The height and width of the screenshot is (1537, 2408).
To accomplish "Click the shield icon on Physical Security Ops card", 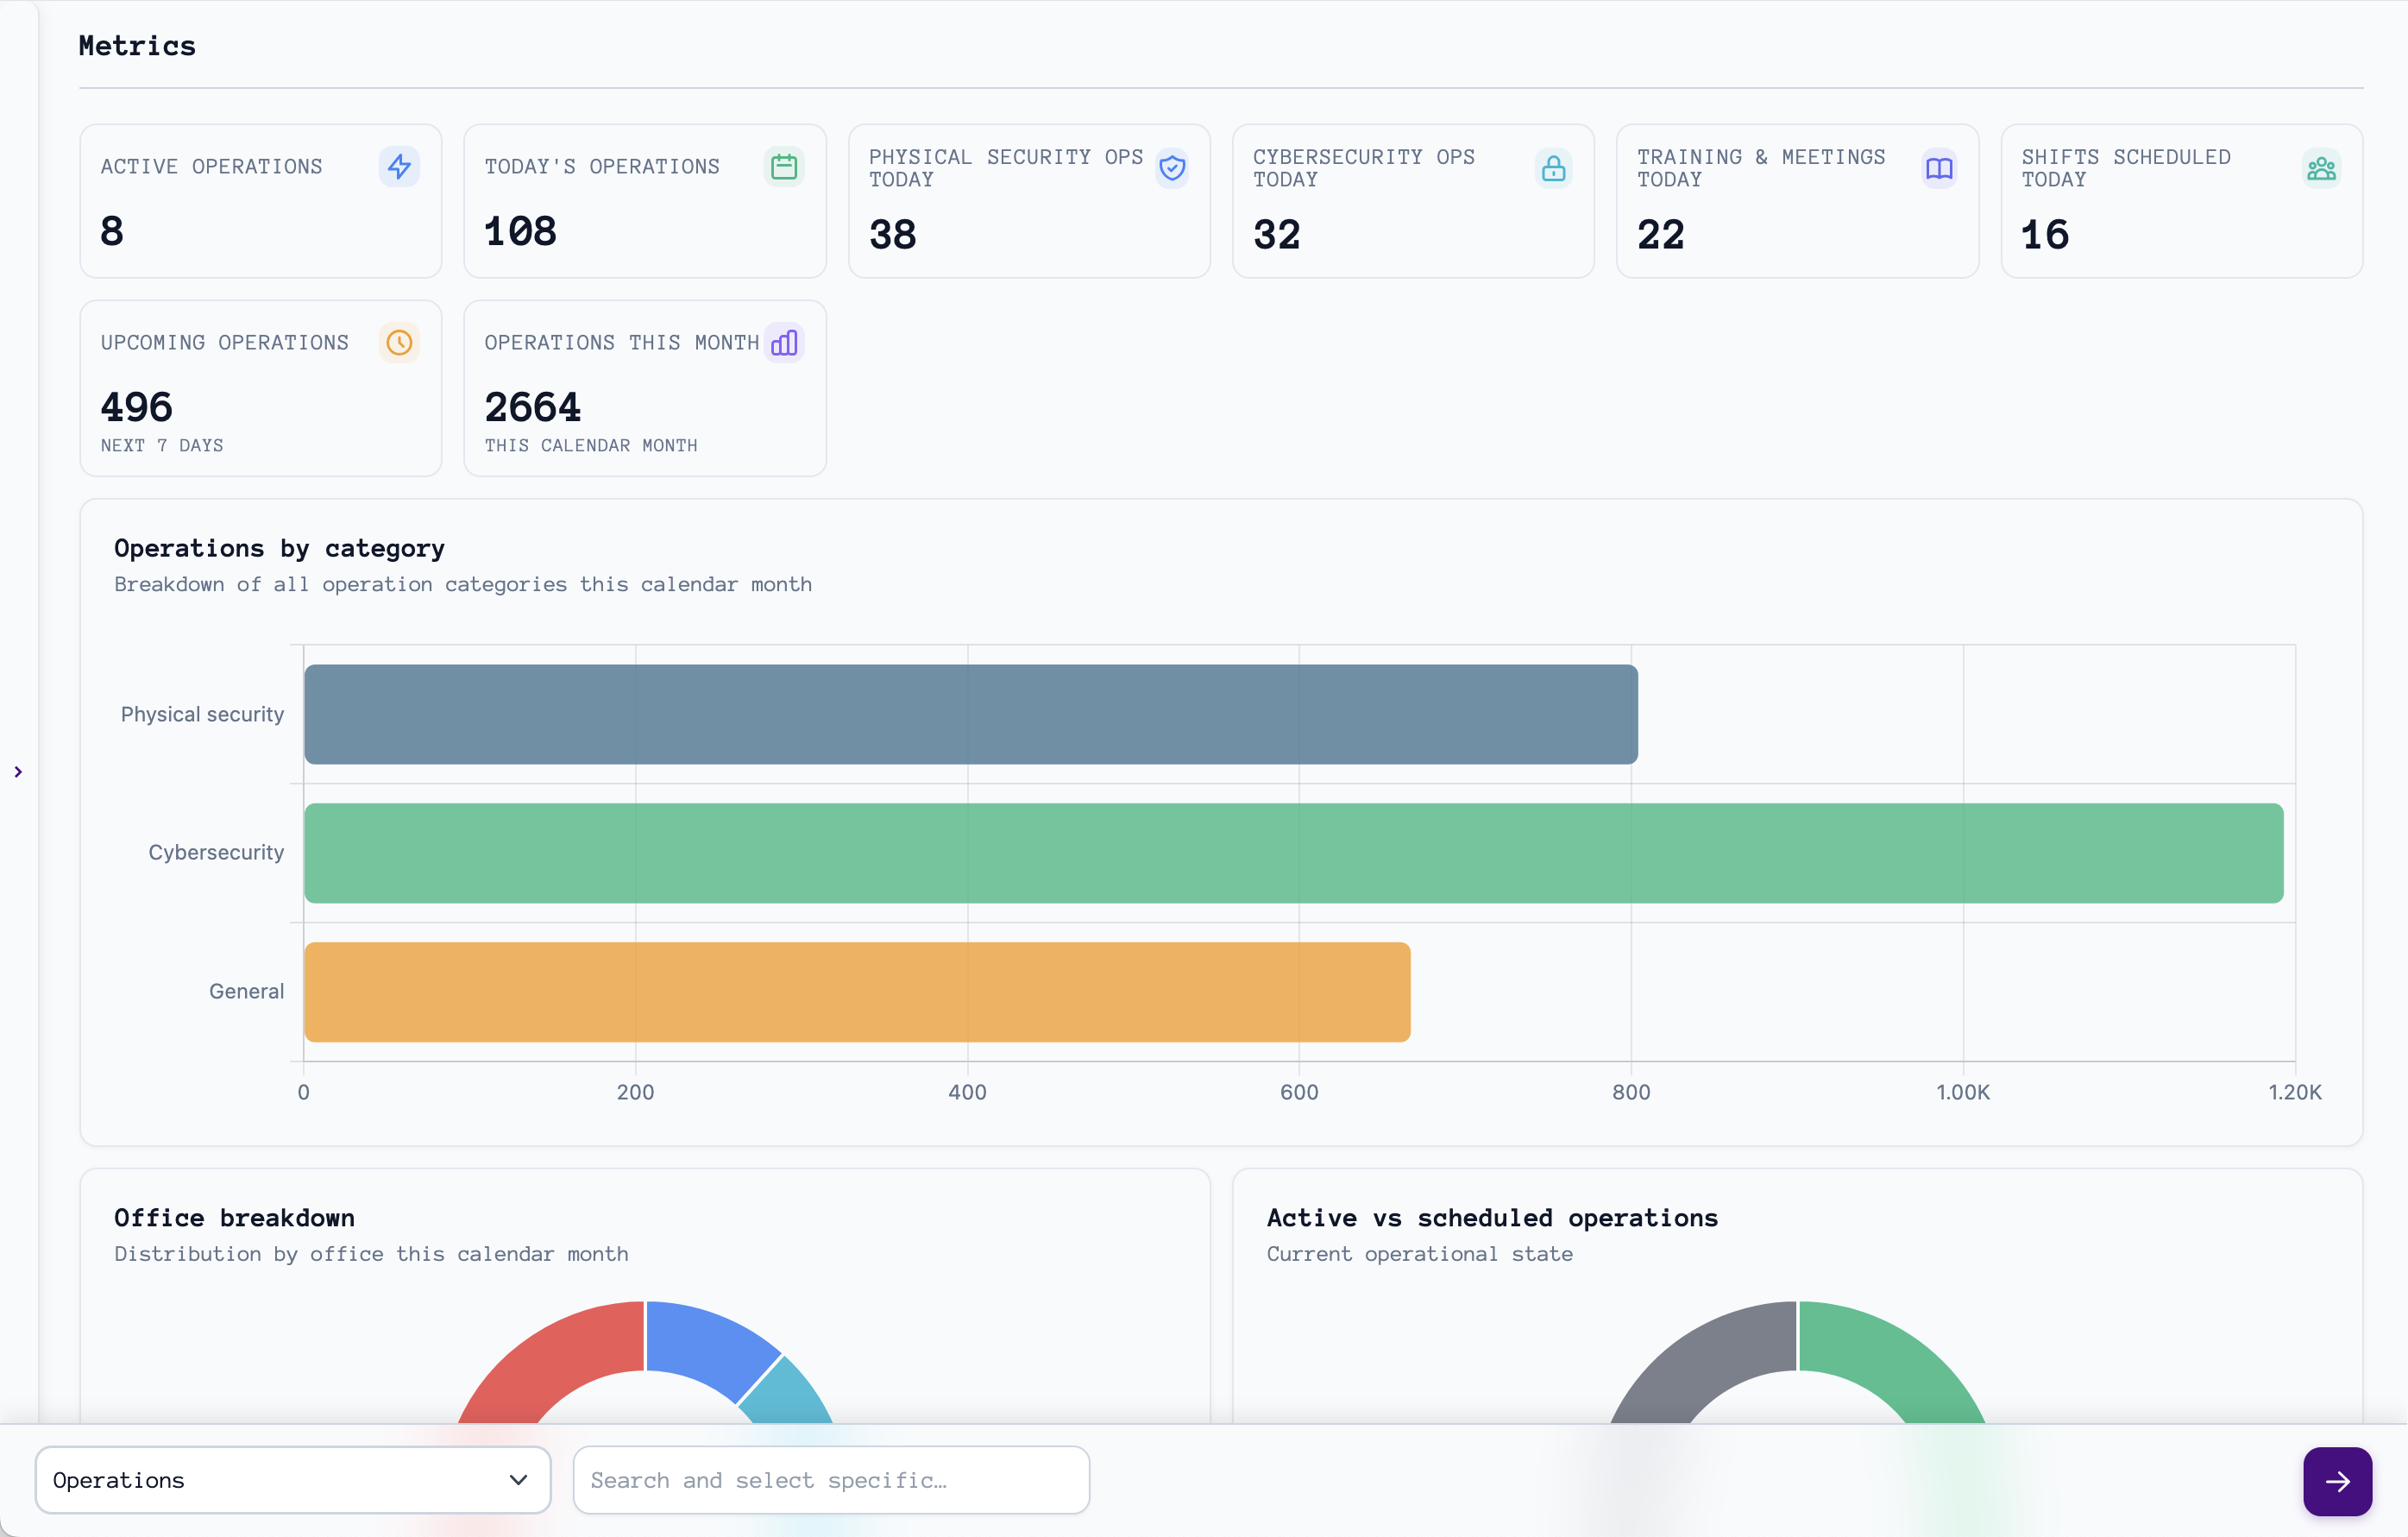I will 1172,168.
